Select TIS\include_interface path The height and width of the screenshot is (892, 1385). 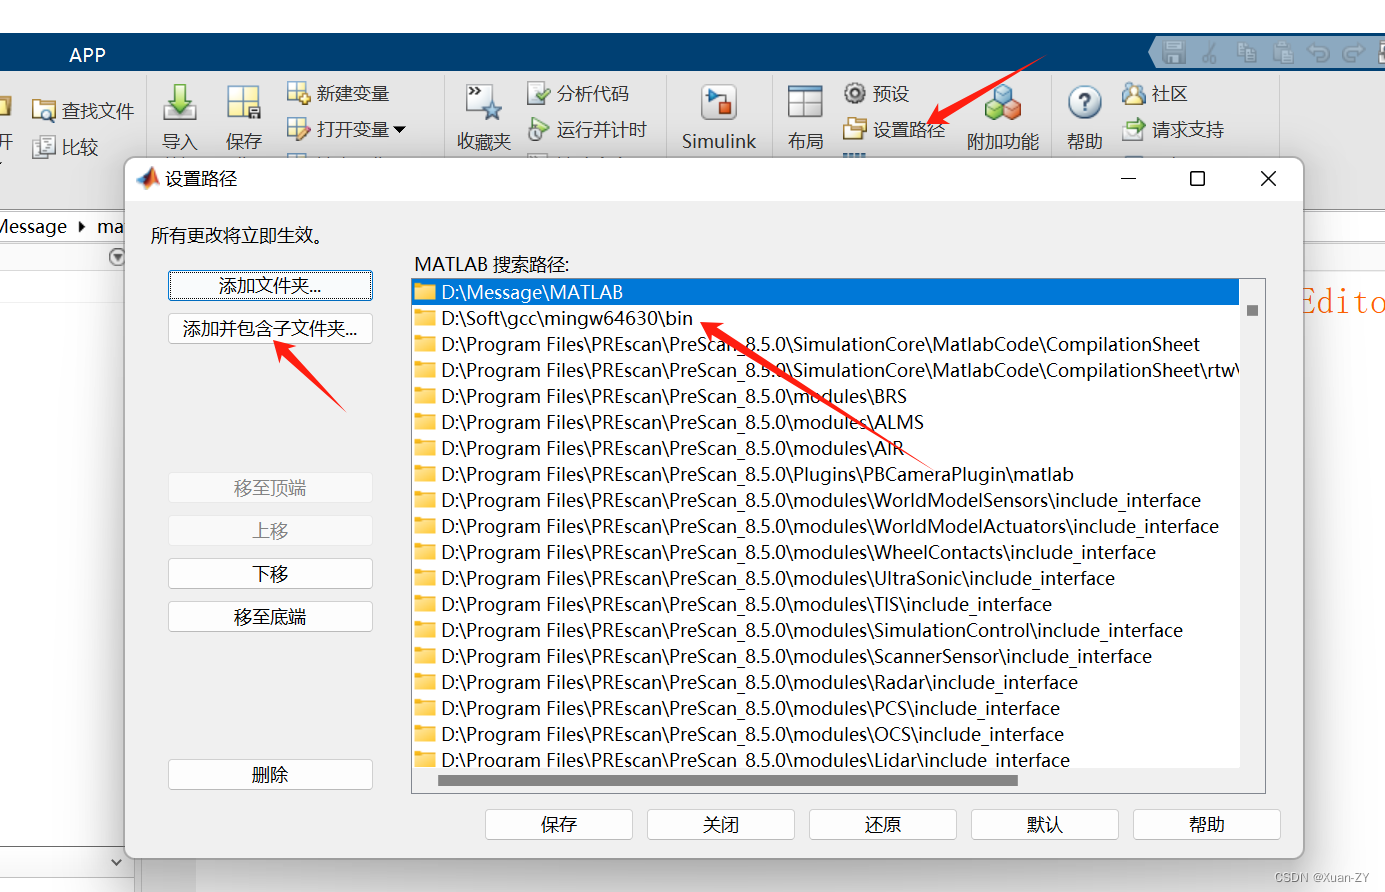[x=826, y=604]
